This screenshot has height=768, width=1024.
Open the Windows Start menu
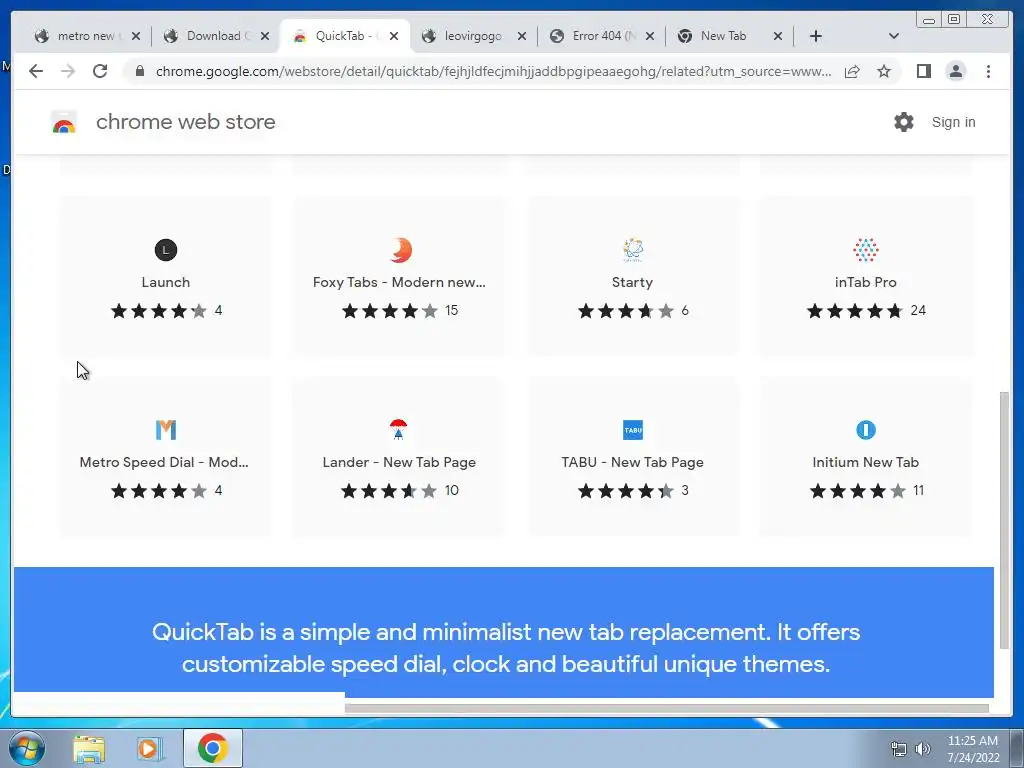point(27,748)
